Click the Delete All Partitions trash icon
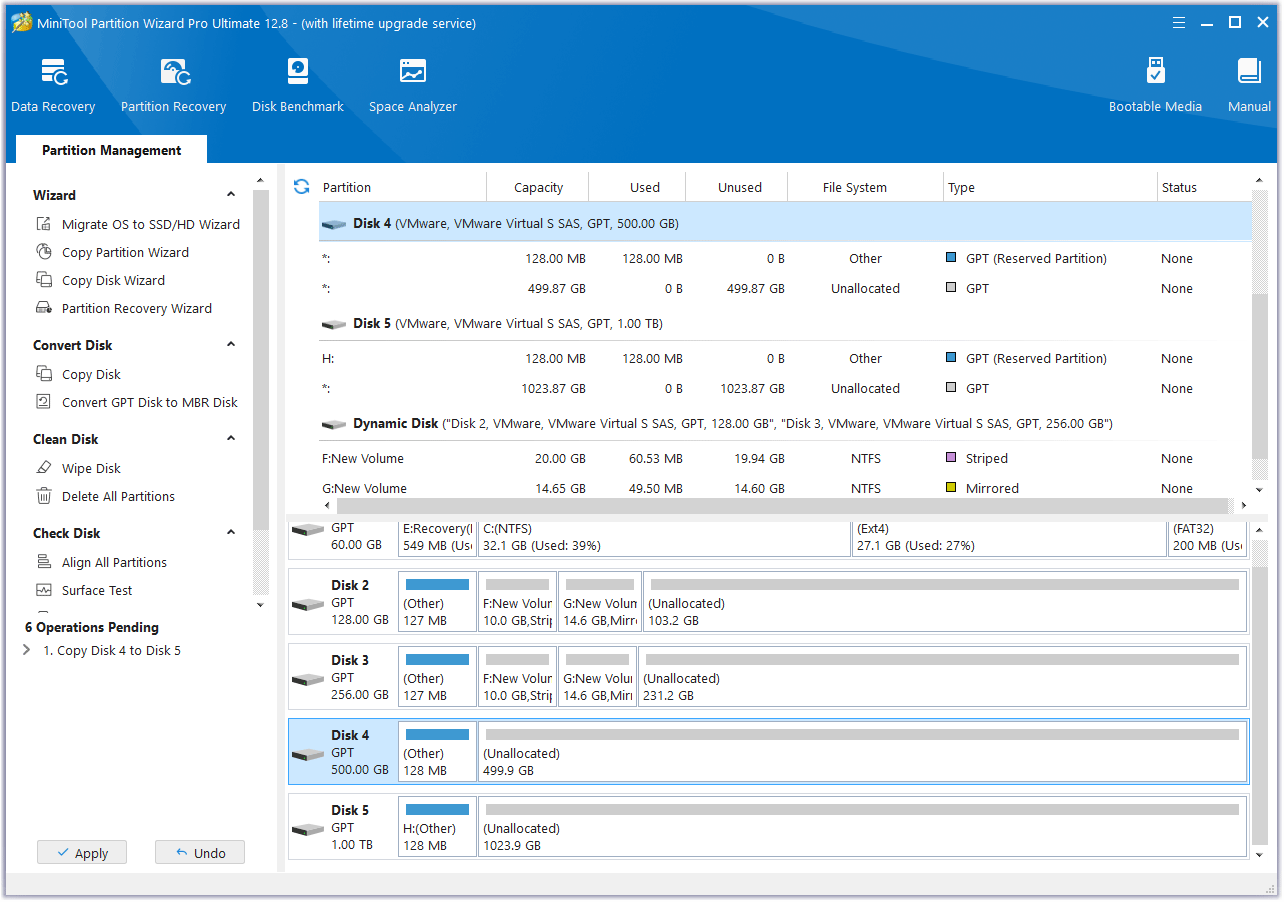The image size is (1284, 902). 44,496
